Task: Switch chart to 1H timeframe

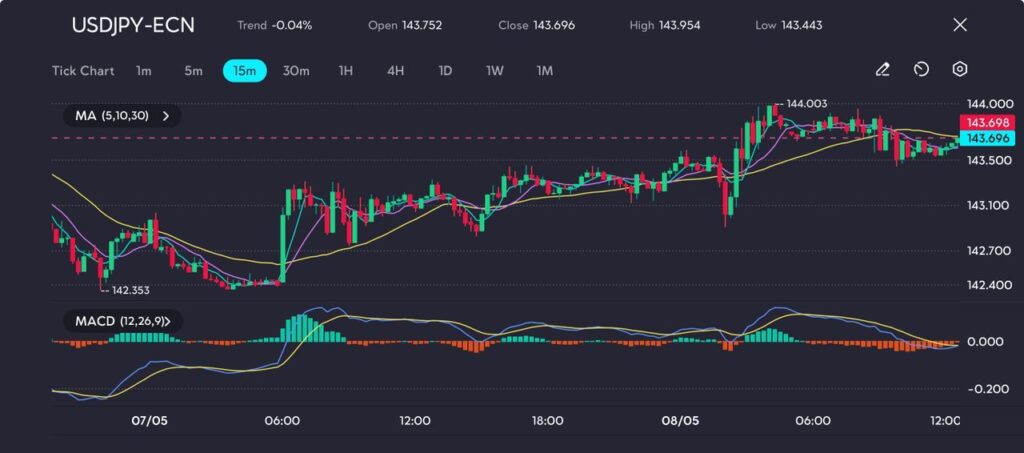Action: click(x=345, y=71)
